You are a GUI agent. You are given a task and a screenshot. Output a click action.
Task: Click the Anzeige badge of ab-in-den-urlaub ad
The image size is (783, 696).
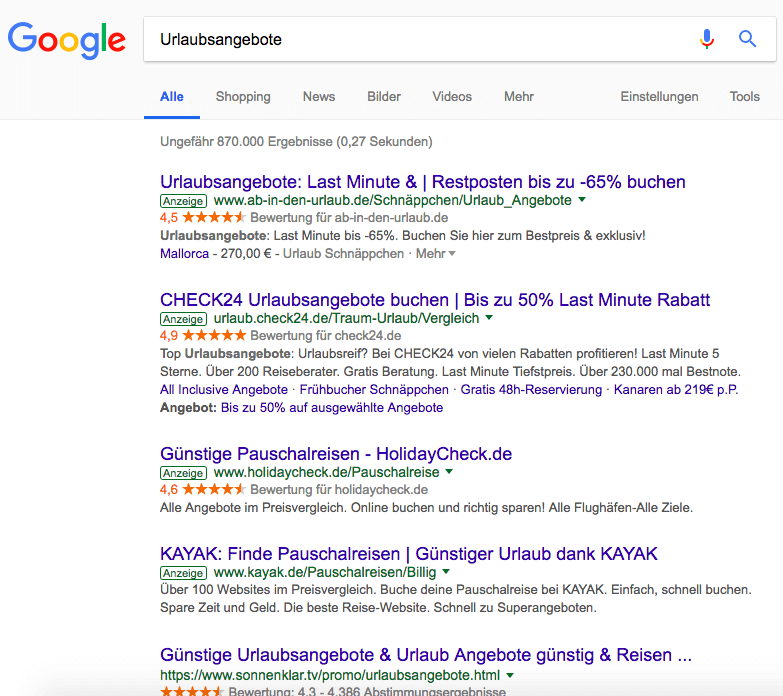(x=183, y=201)
